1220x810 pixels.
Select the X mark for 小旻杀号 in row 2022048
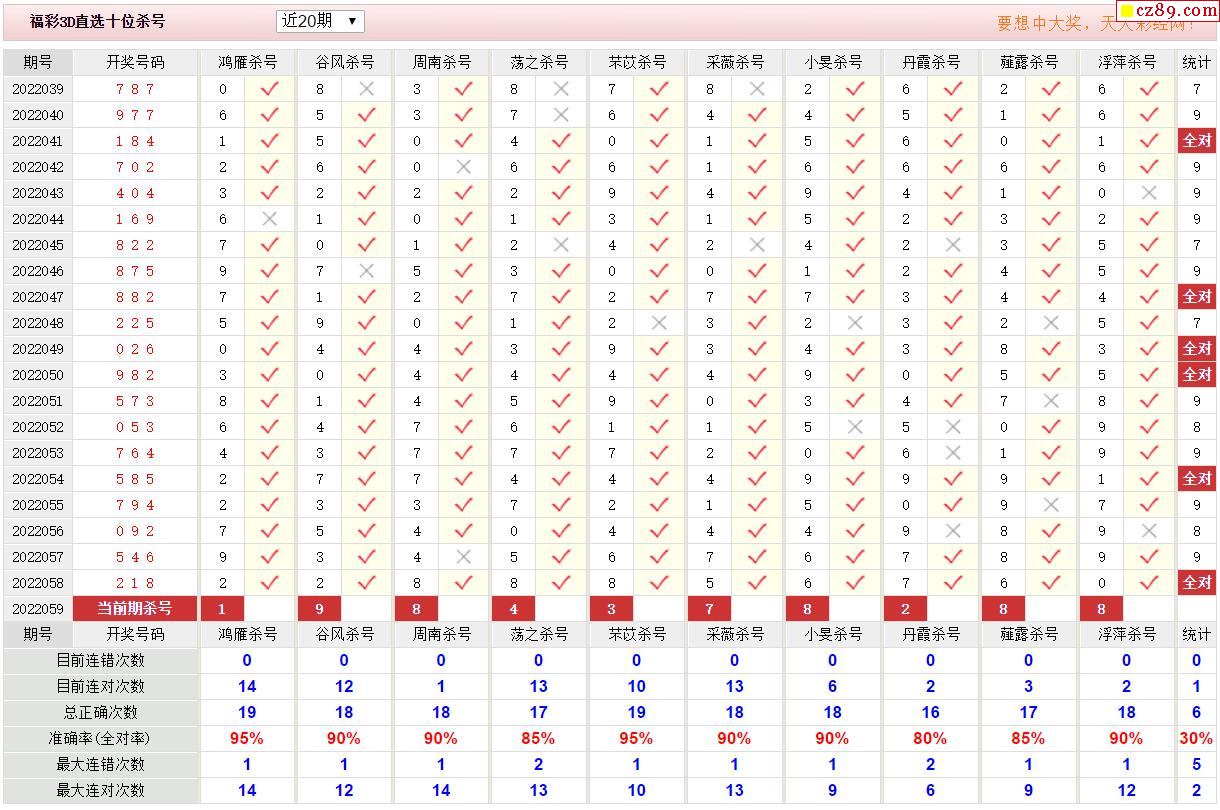coord(855,323)
